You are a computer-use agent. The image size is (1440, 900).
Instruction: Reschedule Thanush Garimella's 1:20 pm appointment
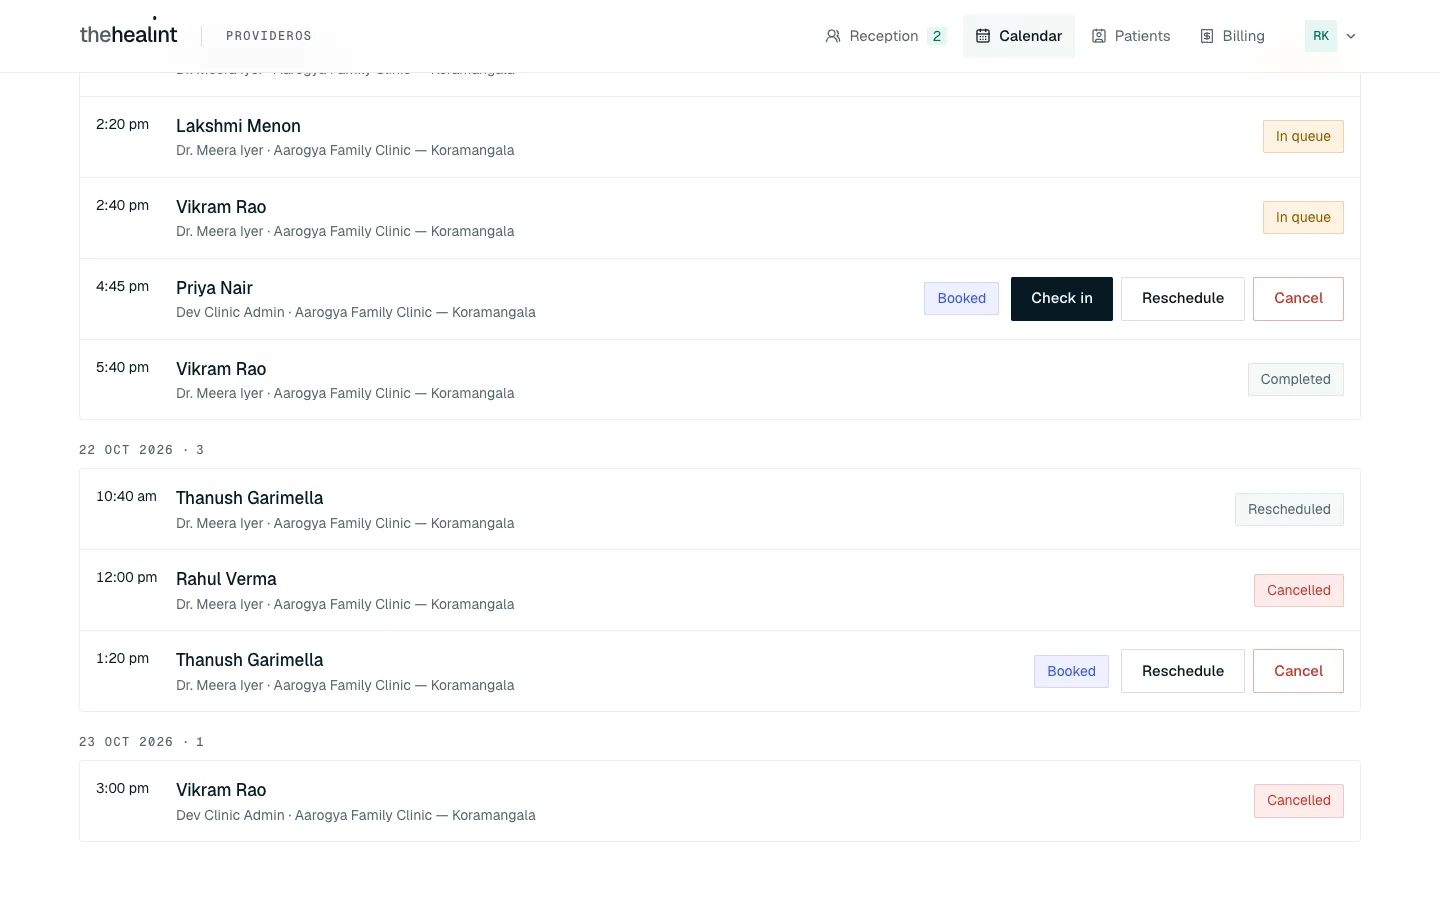click(x=1183, y=671)
